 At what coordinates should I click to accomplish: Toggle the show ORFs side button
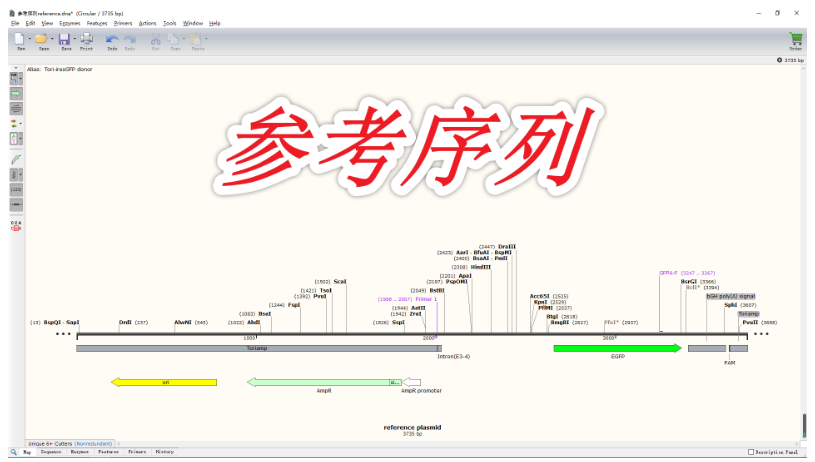coord(14,124)
